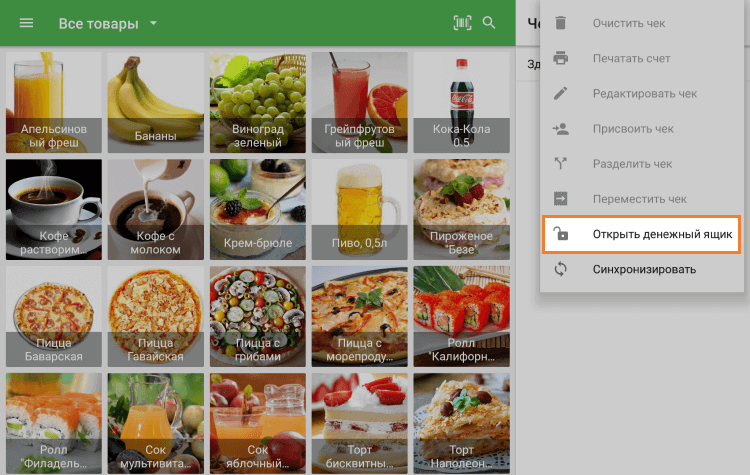Pick the 'Пиво, 0,5л' item tile
This screenshot has width=750, height=475.
359,209
